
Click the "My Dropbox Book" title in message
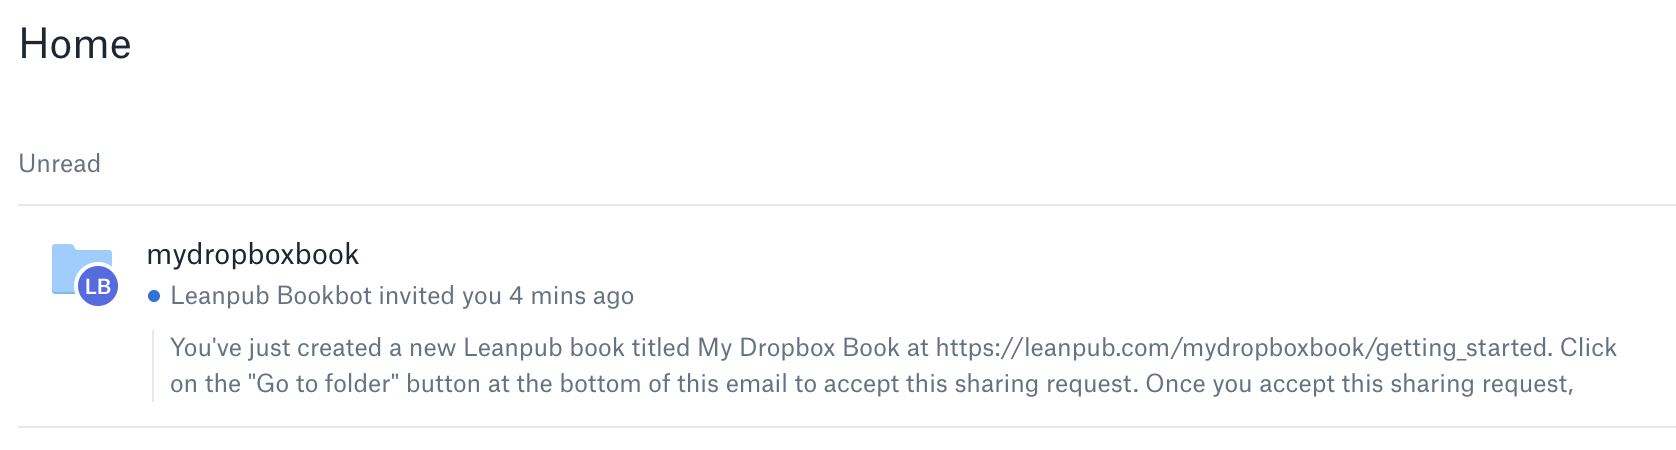pos(799,348)
